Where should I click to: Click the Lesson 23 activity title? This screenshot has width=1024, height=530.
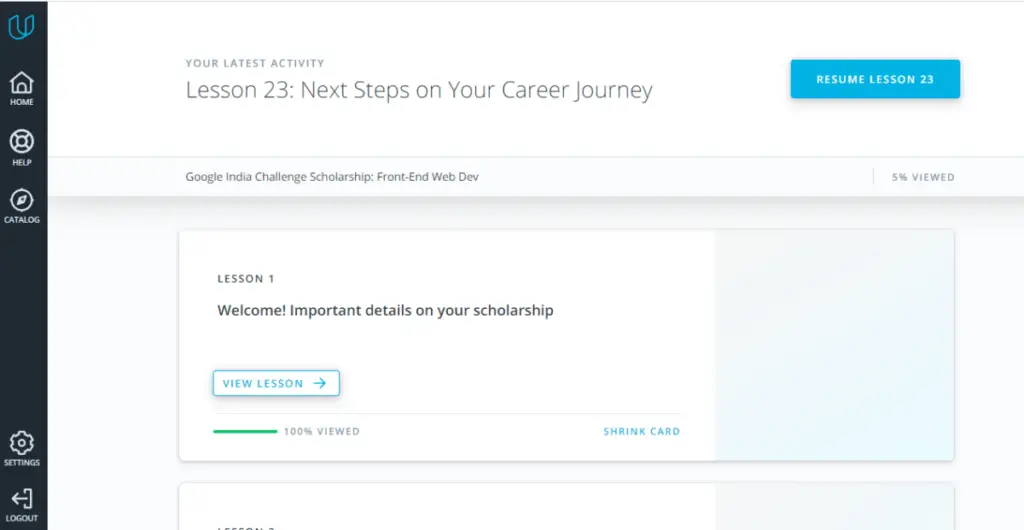419,90
